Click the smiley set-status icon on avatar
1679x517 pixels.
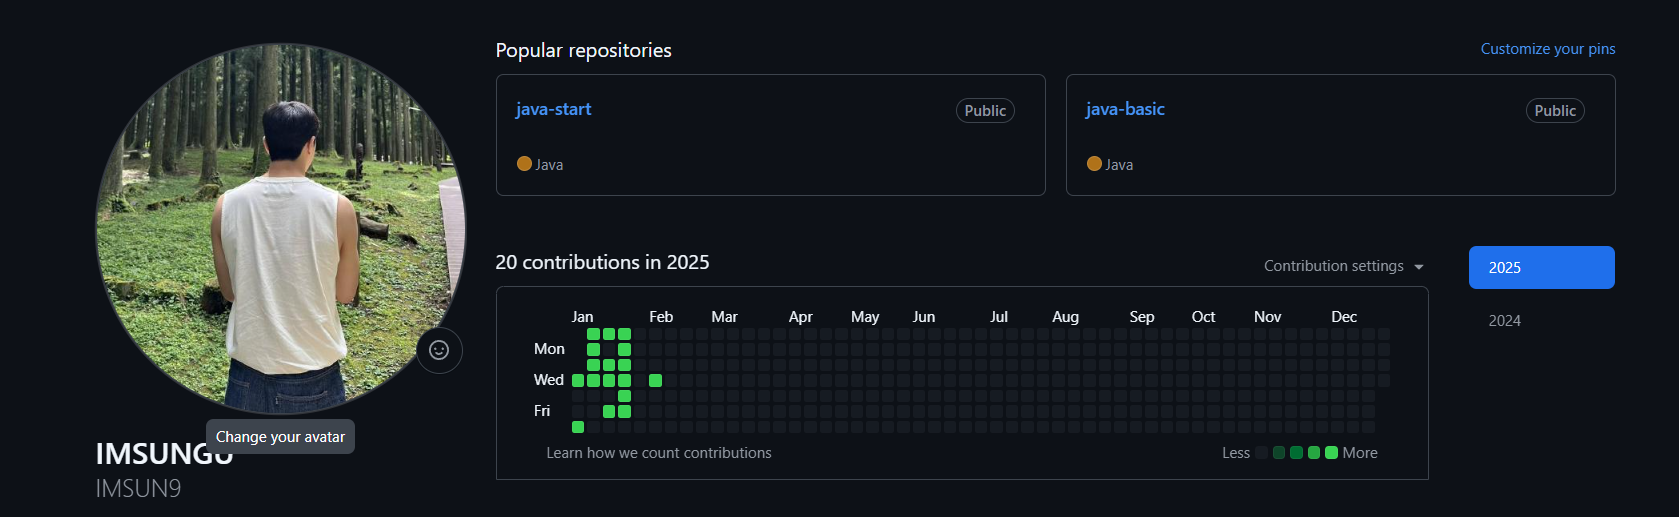pos(439,350)
